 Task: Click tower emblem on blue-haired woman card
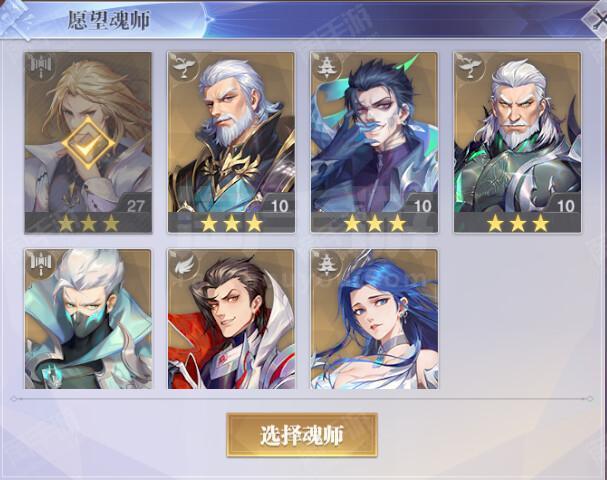coord(328,263)
